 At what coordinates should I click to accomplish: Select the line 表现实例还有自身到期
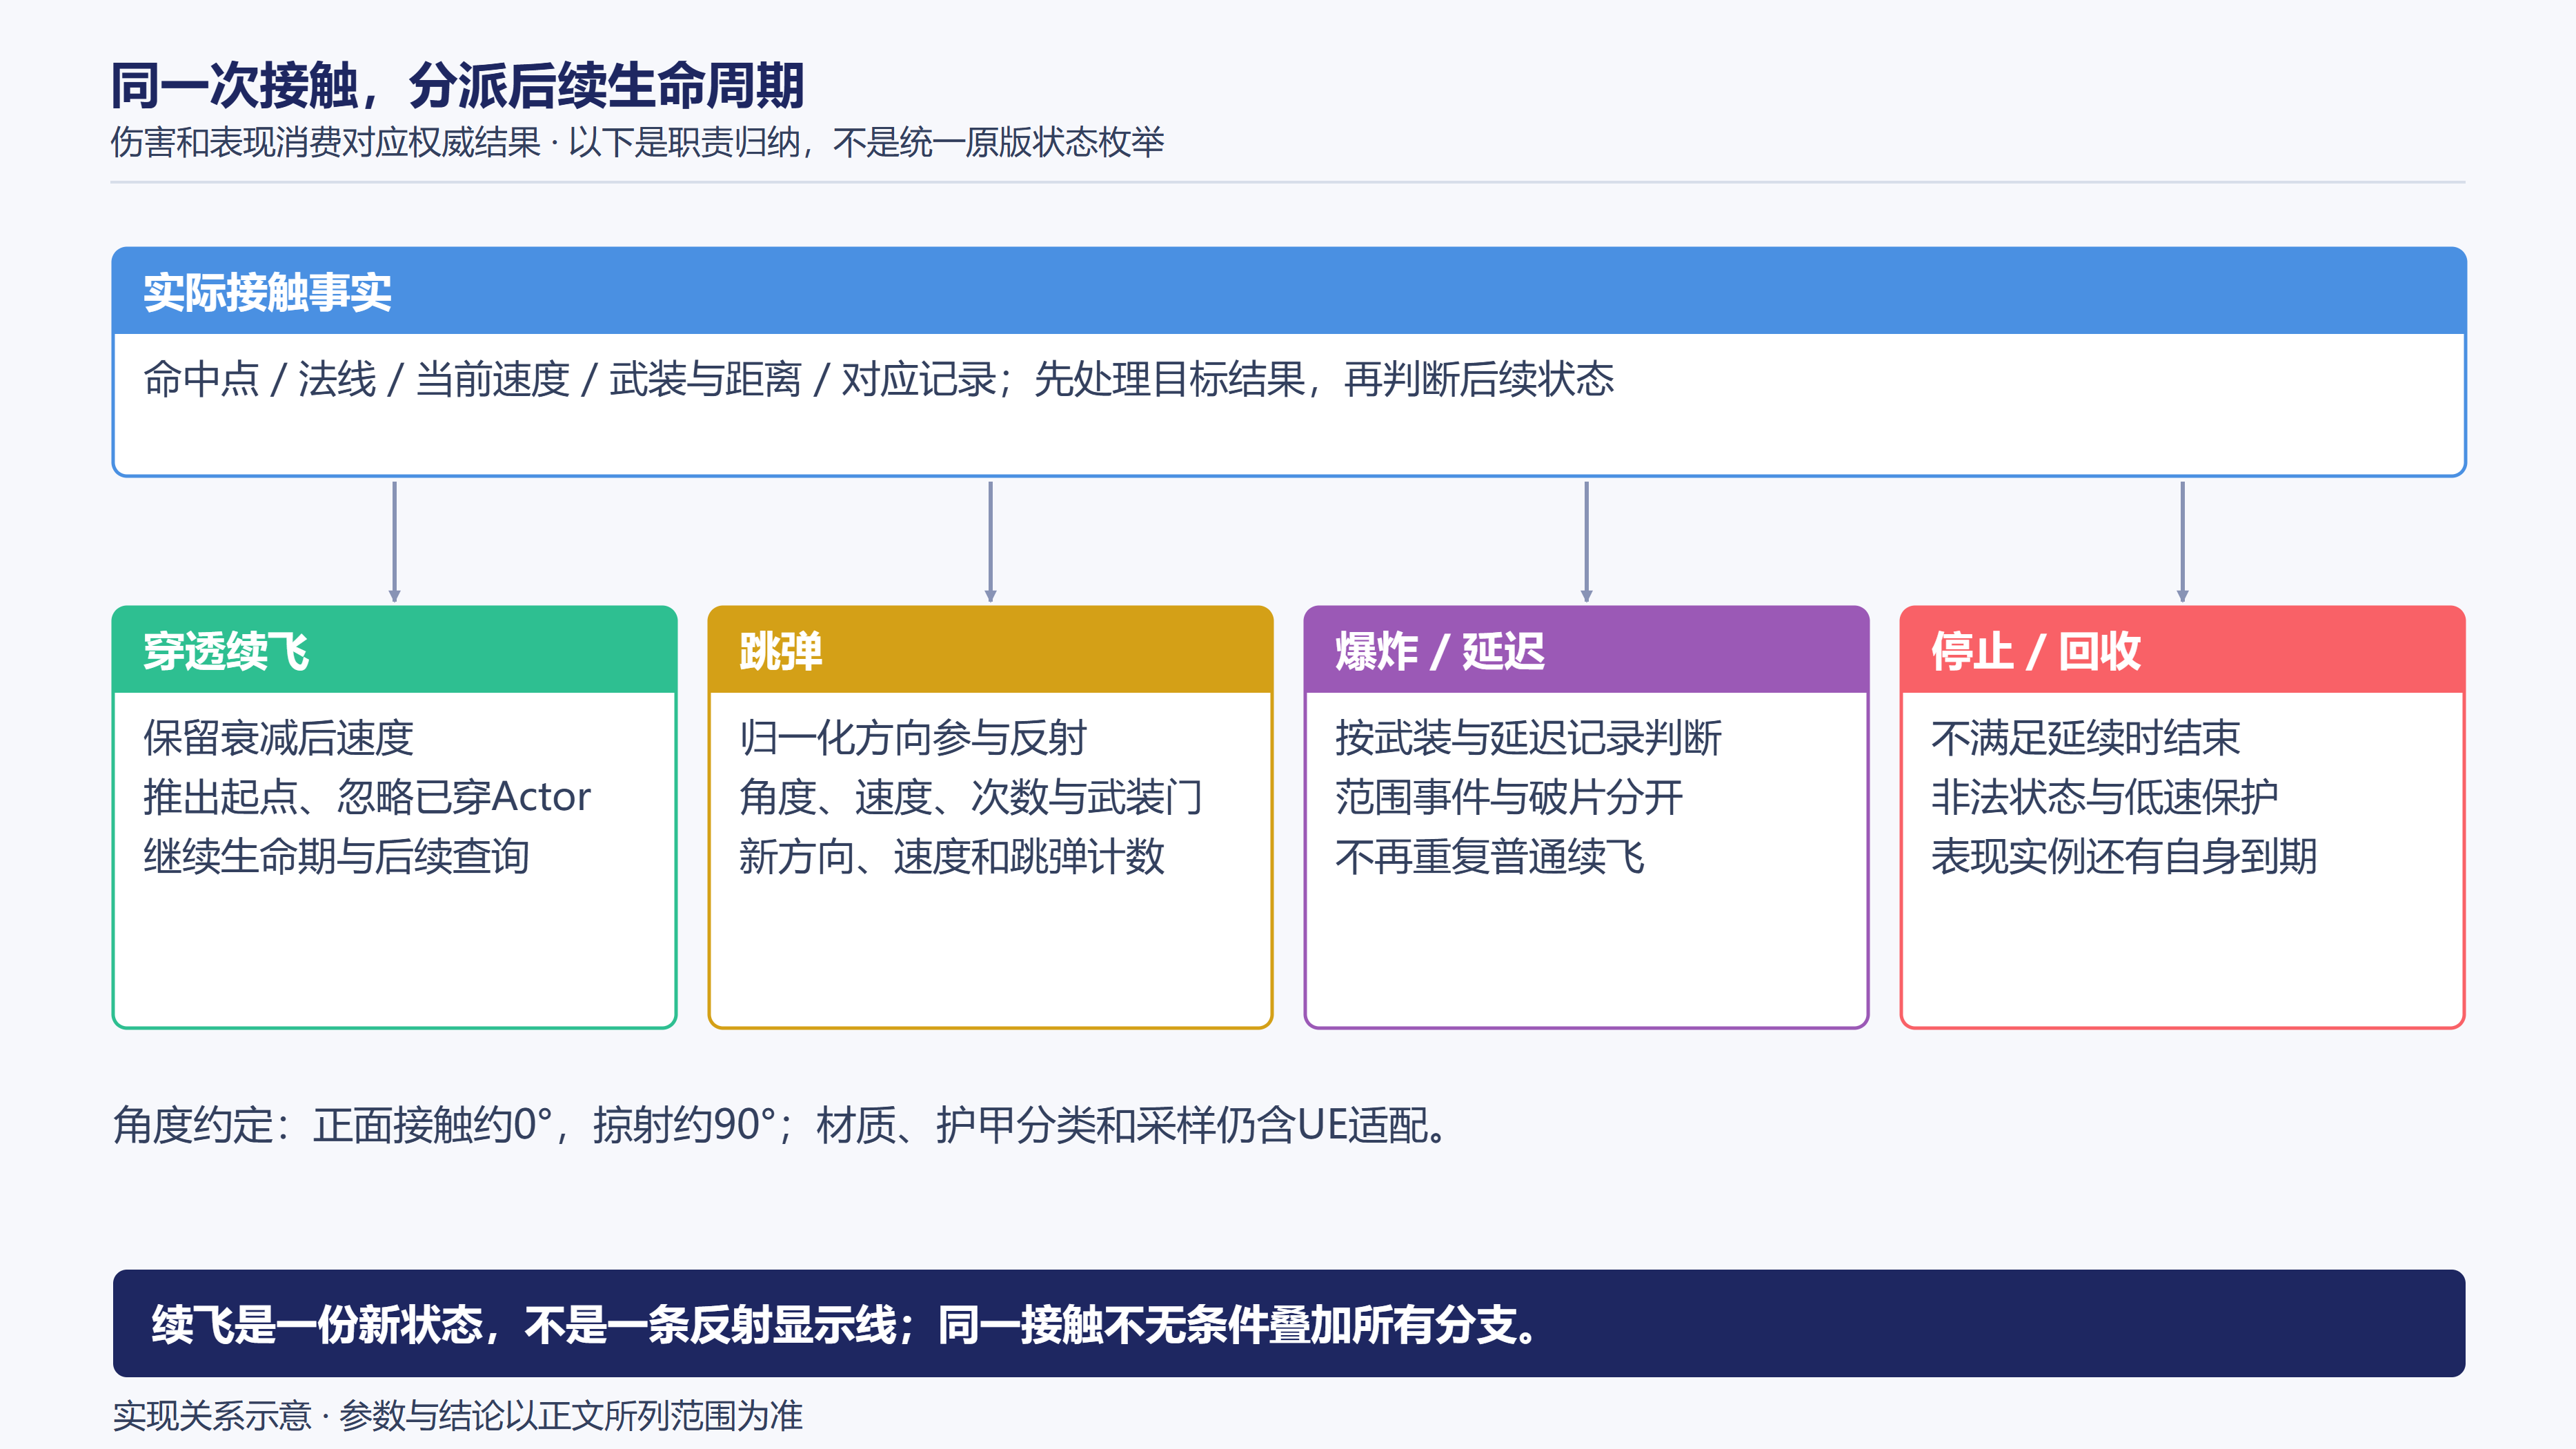point(2124,856)
